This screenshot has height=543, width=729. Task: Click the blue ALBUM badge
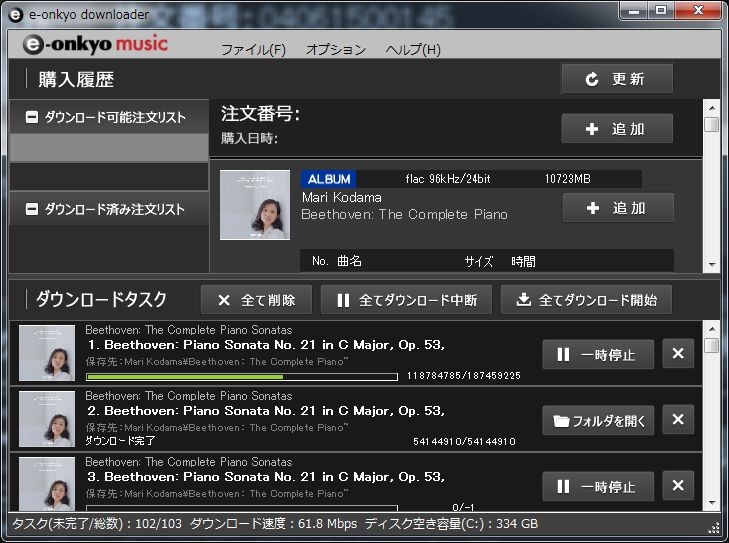(329, 179)
